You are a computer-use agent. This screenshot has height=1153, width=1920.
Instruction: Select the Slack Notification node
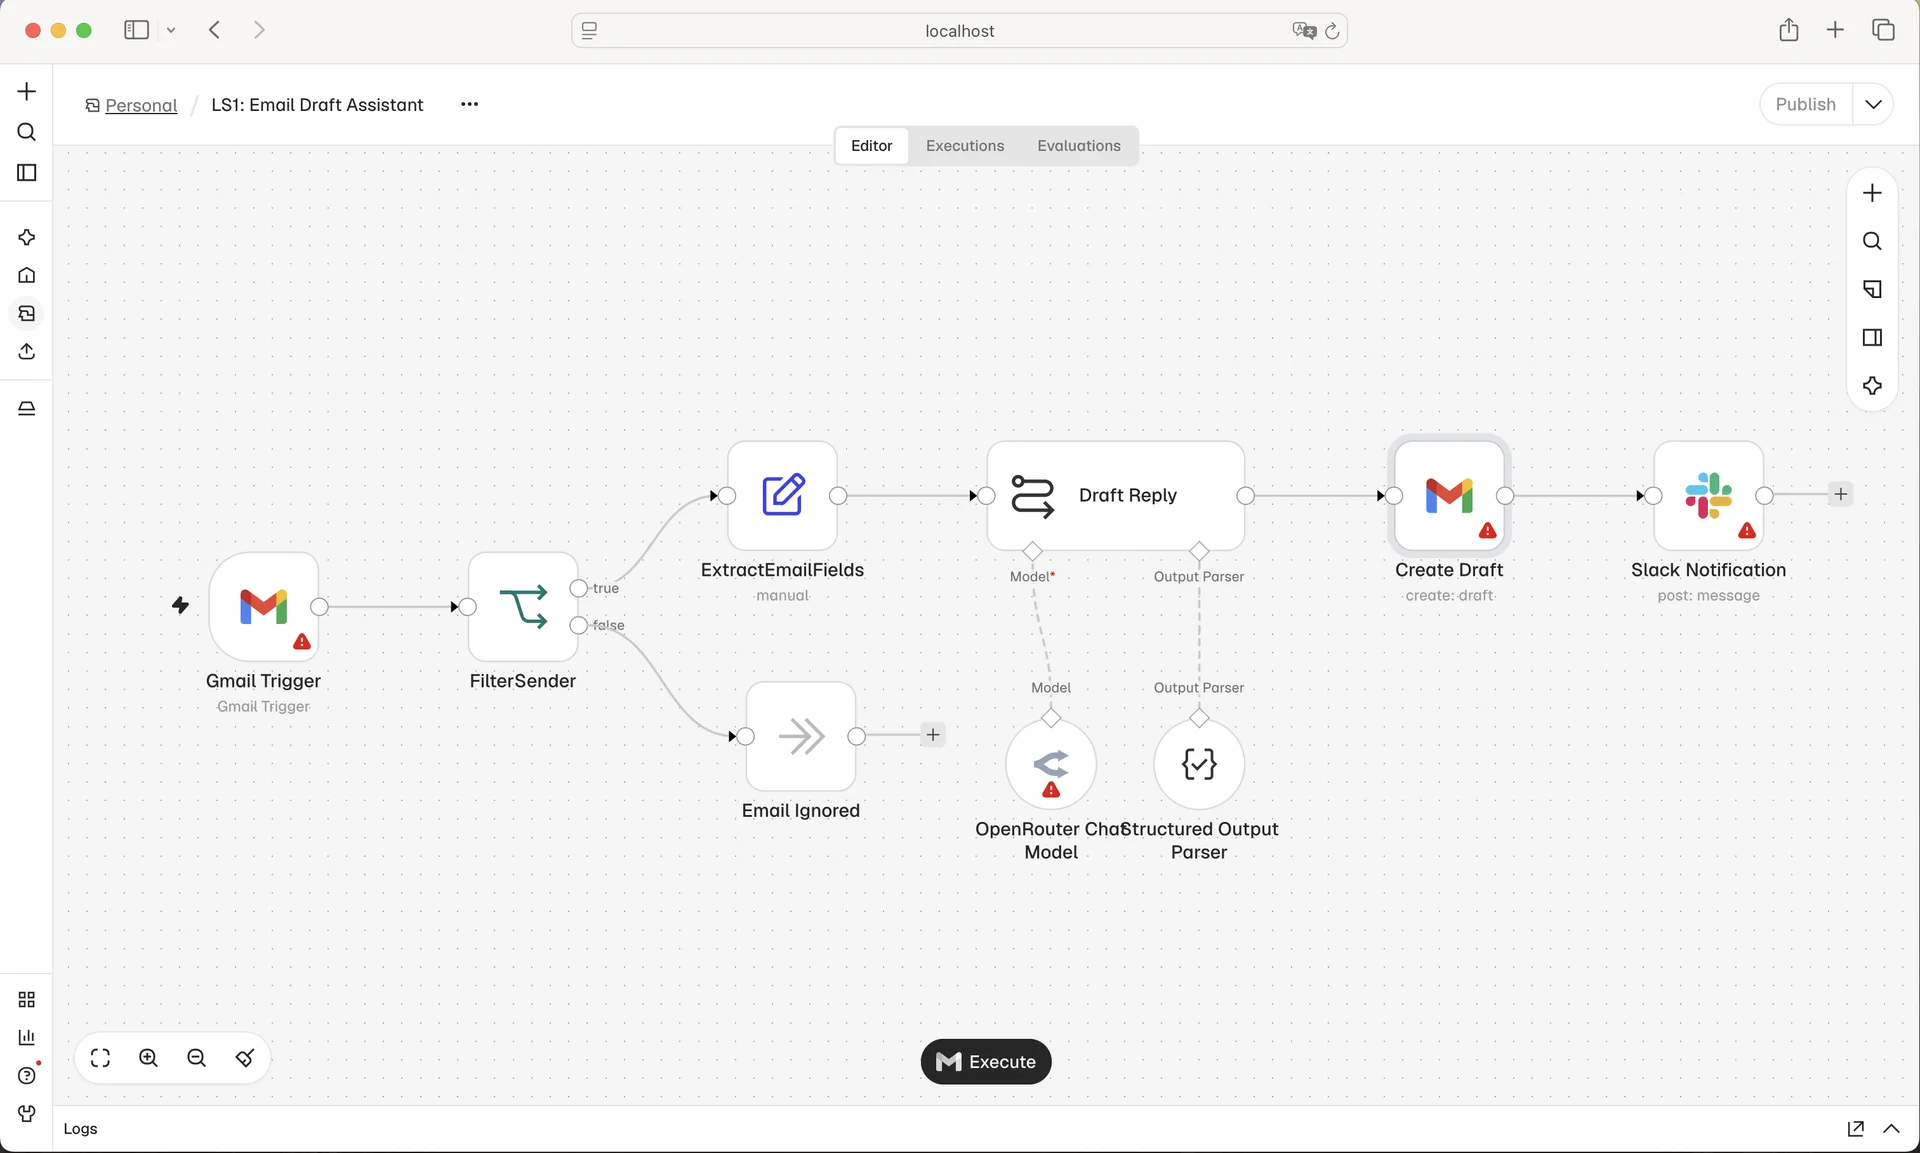pos(1708,495)
